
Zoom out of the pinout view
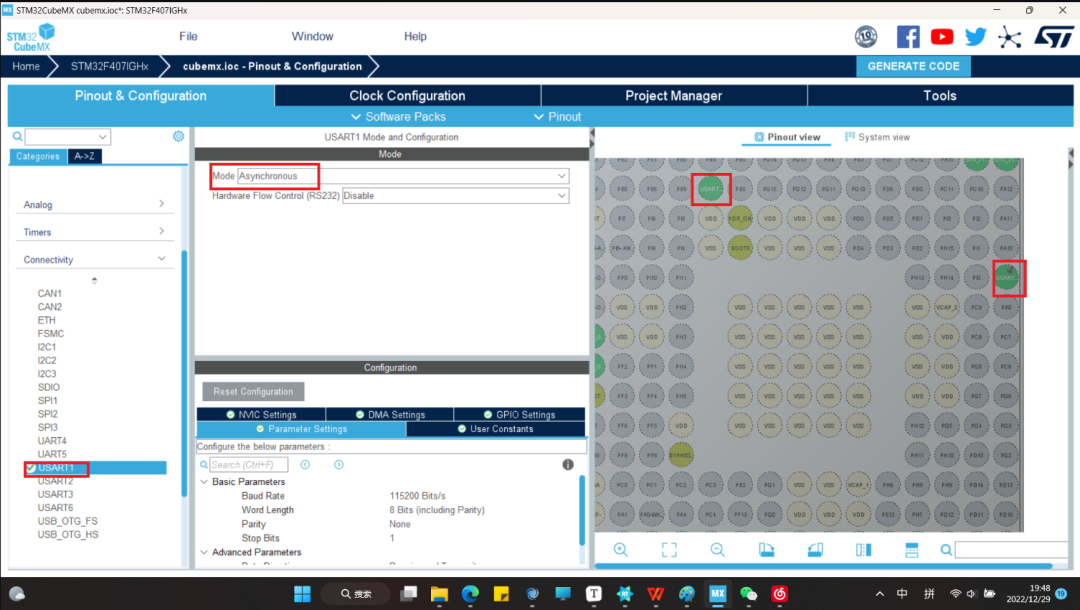(x=717, y=550)
